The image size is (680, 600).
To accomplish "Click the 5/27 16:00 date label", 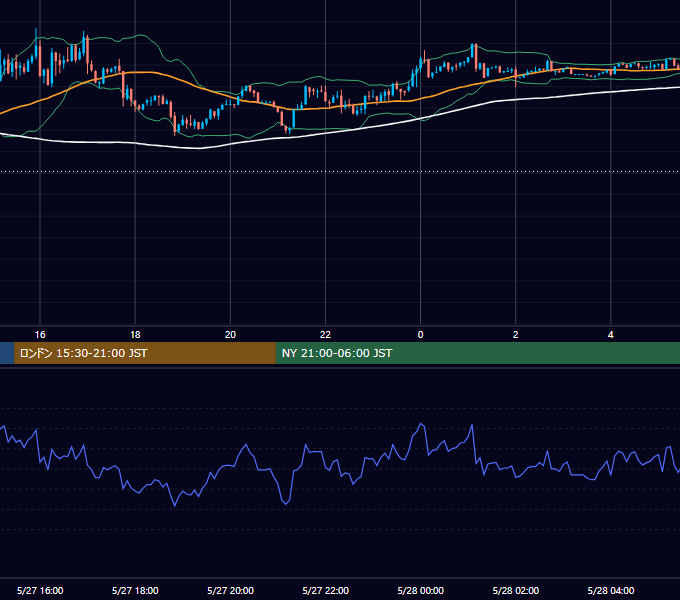I will (40, 590).
